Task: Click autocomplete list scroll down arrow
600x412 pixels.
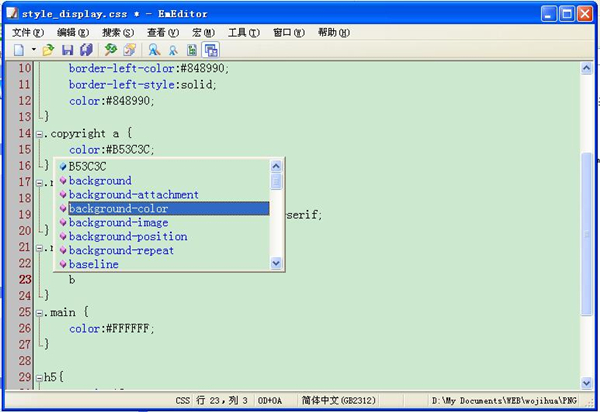Action: pos(277,263)
